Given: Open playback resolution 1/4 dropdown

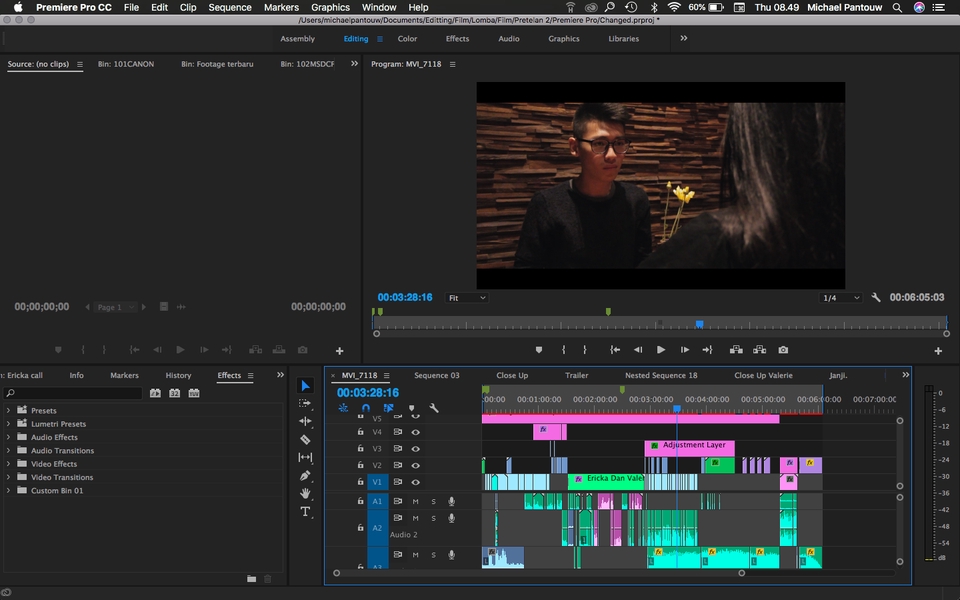Looking at the screenshot, I should pos(841,298).
